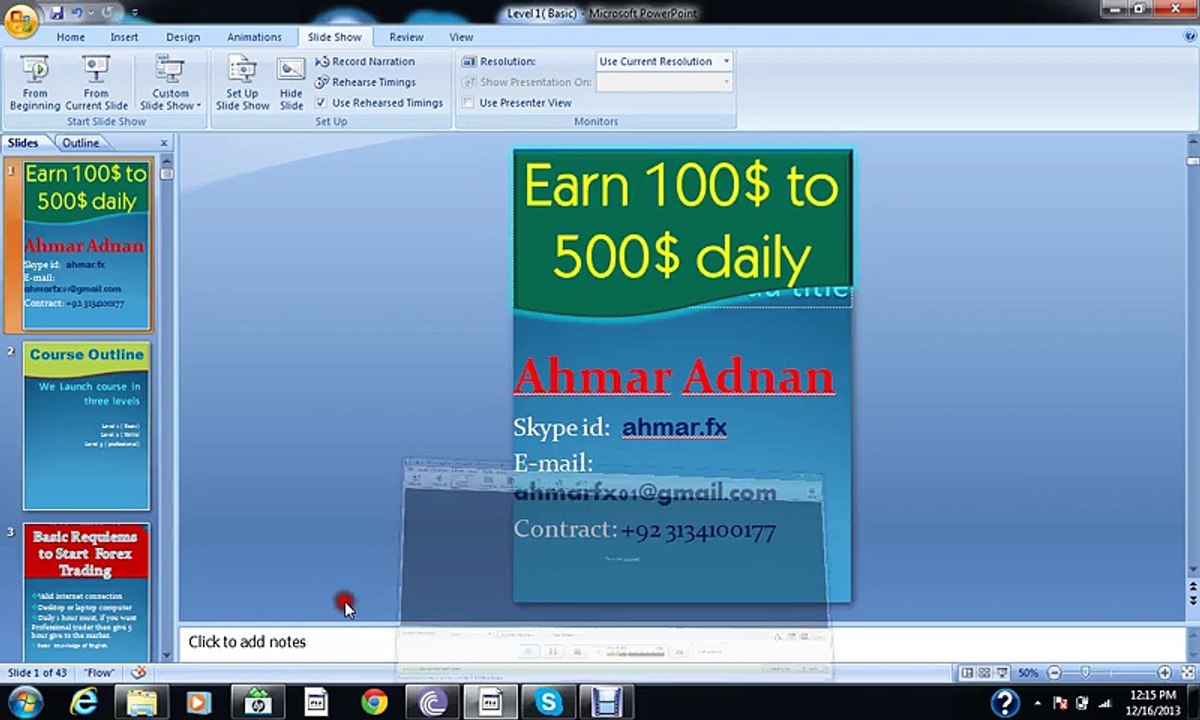Open BitTorrent from taskbar
1200x720 pixels.
point(433,702)
